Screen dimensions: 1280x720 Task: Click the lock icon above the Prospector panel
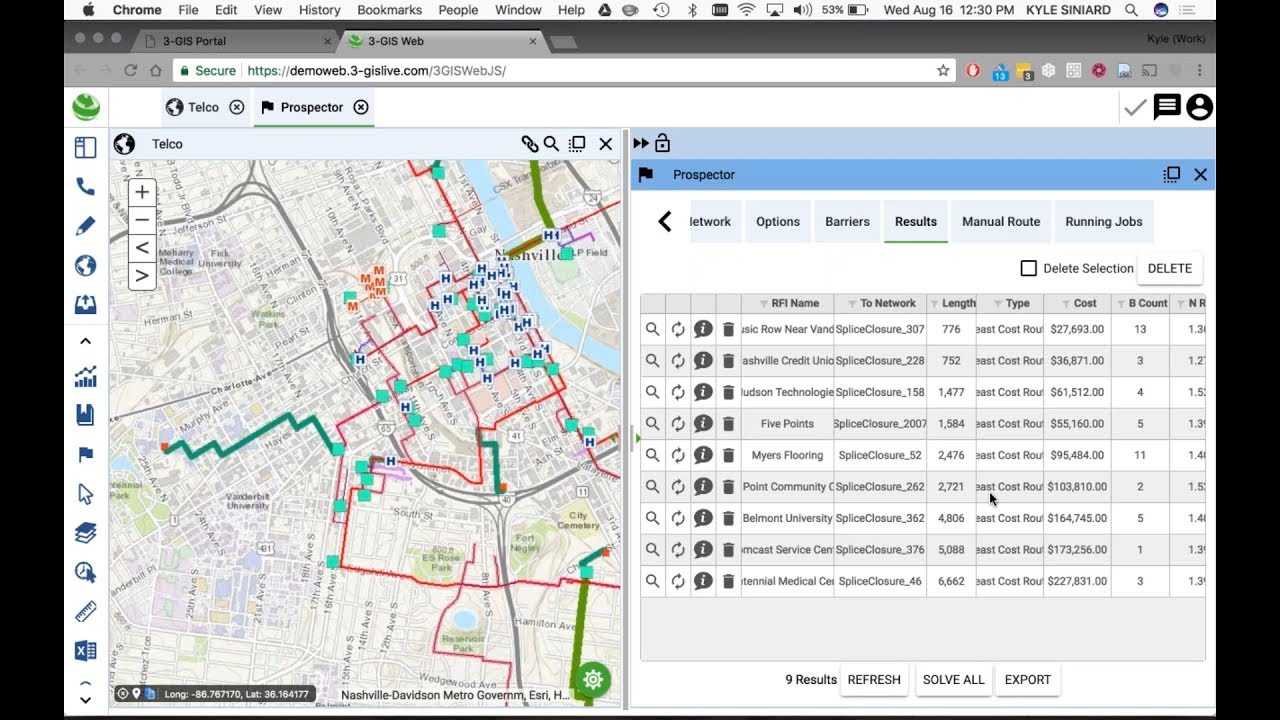[x=662, y=143]
